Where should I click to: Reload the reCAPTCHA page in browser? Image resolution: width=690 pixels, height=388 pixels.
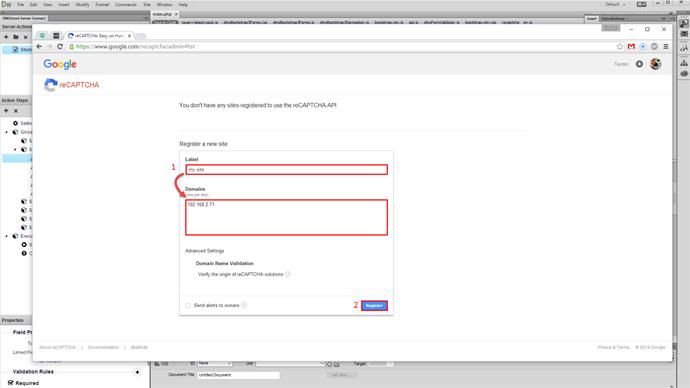[x=60, y=46]
